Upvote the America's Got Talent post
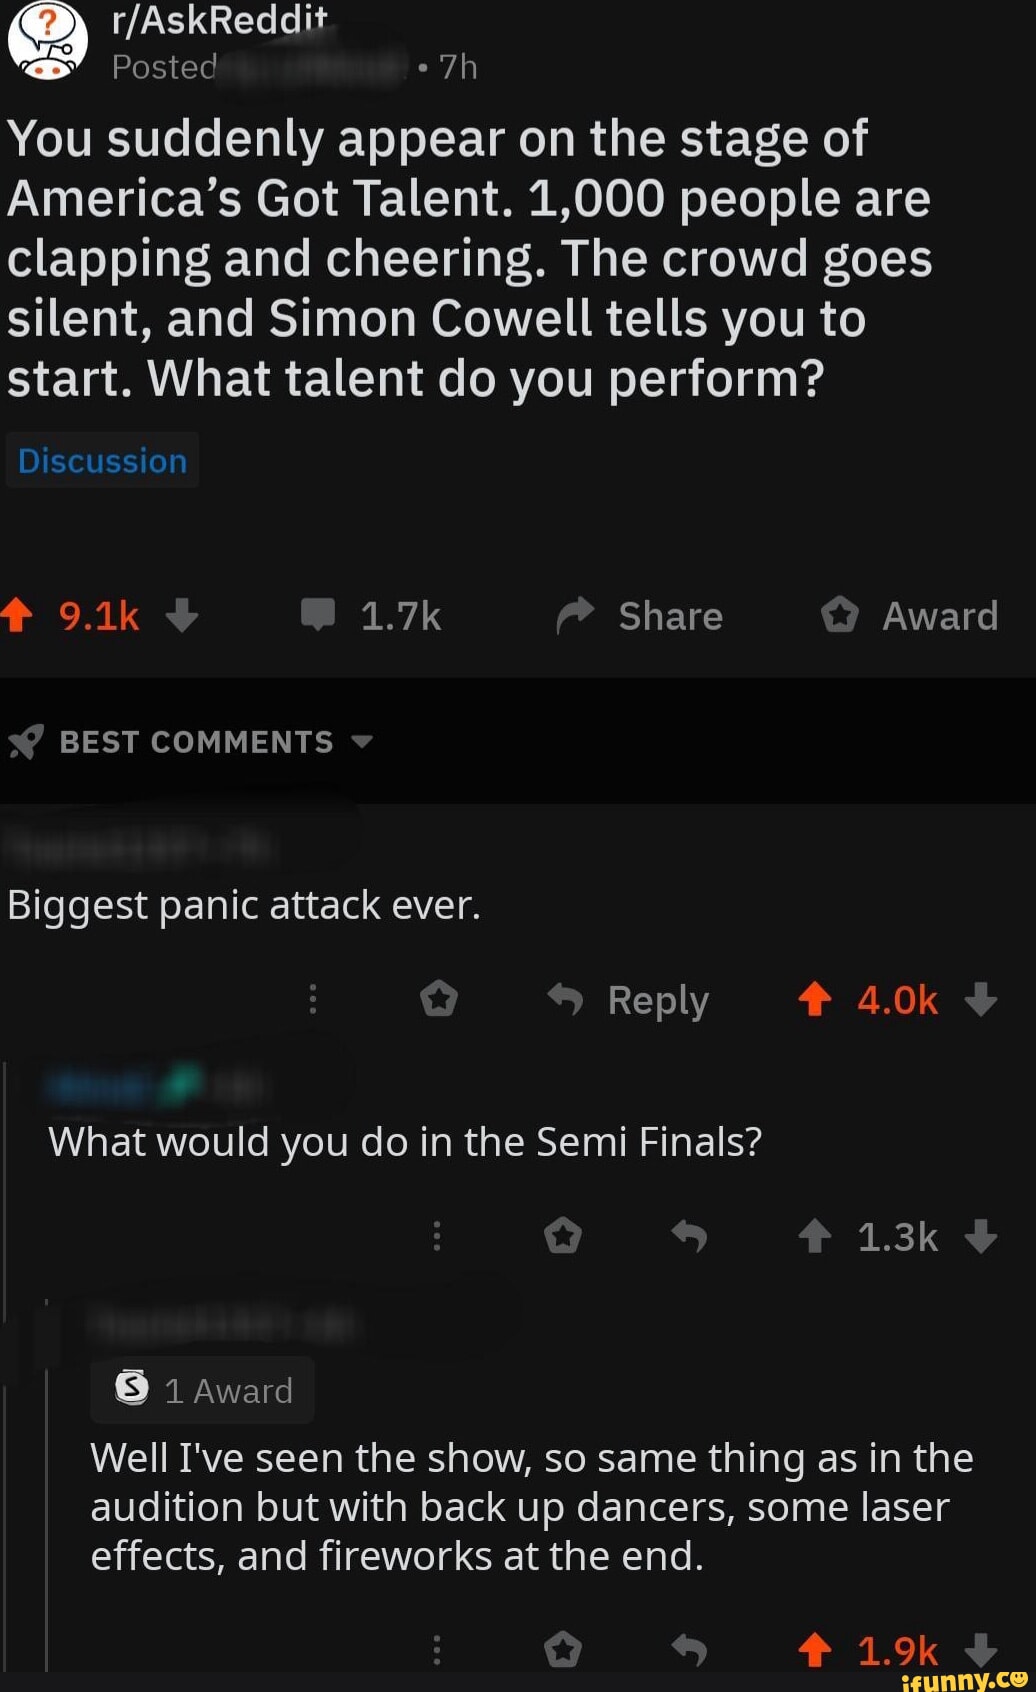 tap(17, 615)
